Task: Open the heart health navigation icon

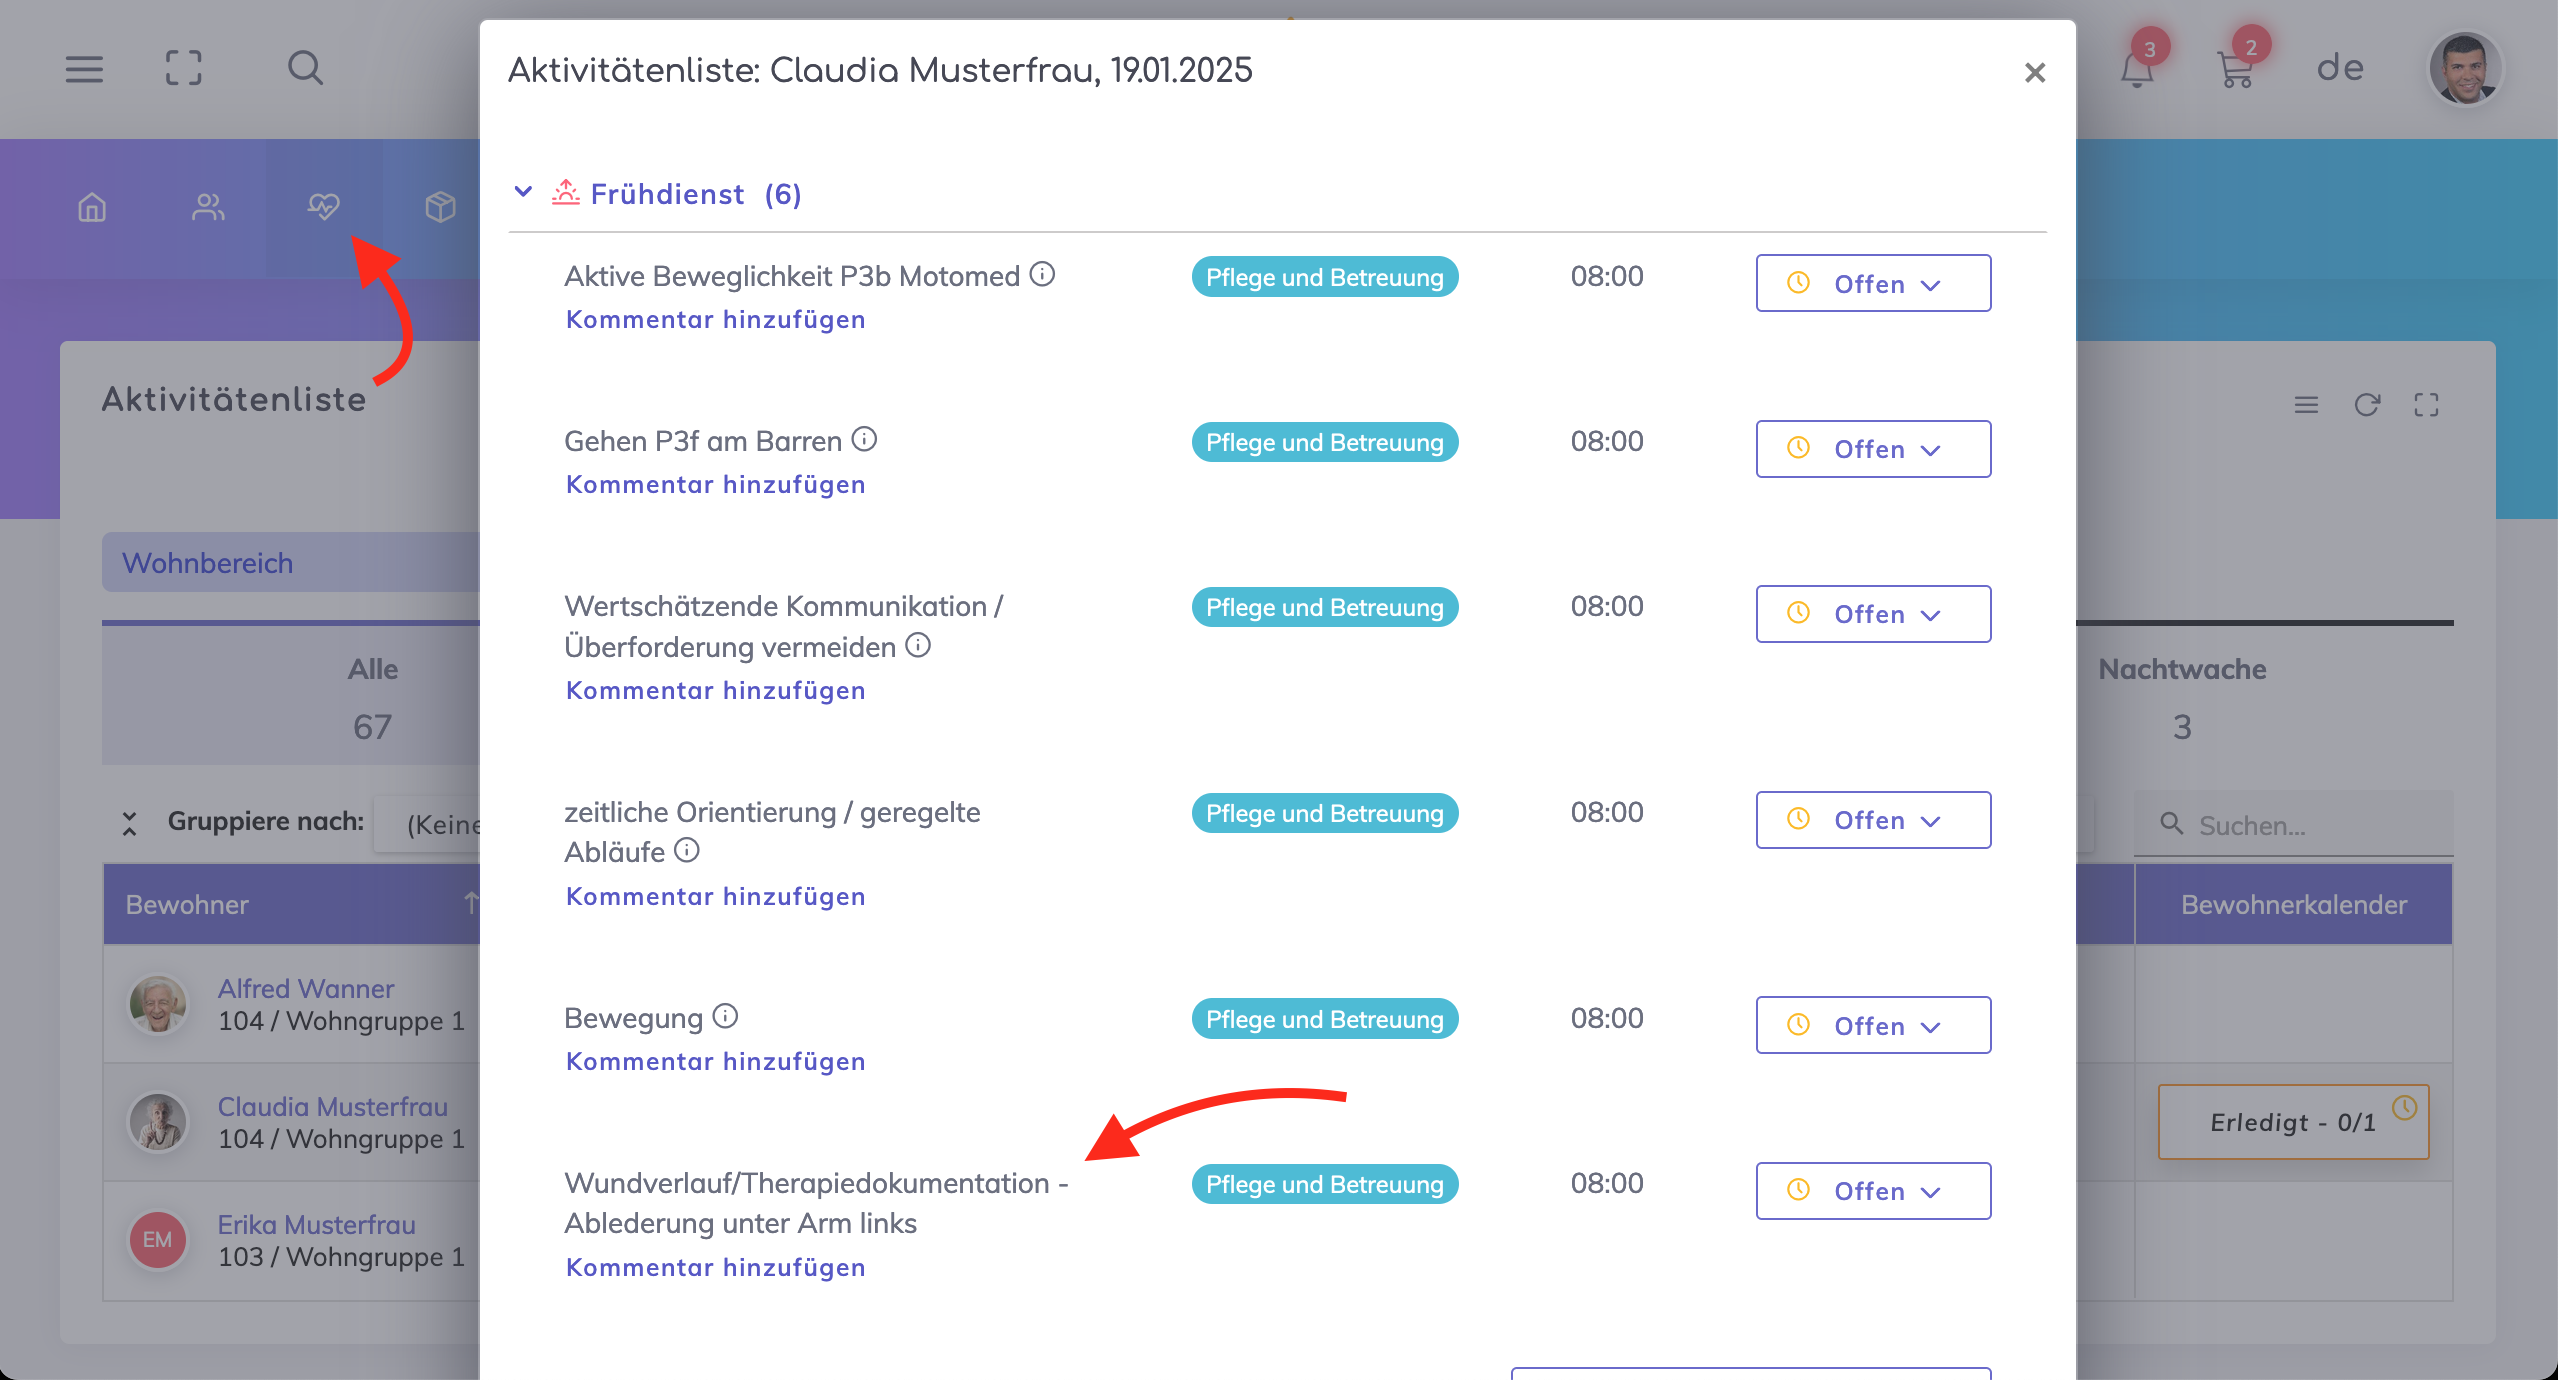Action: pos(323,207)
